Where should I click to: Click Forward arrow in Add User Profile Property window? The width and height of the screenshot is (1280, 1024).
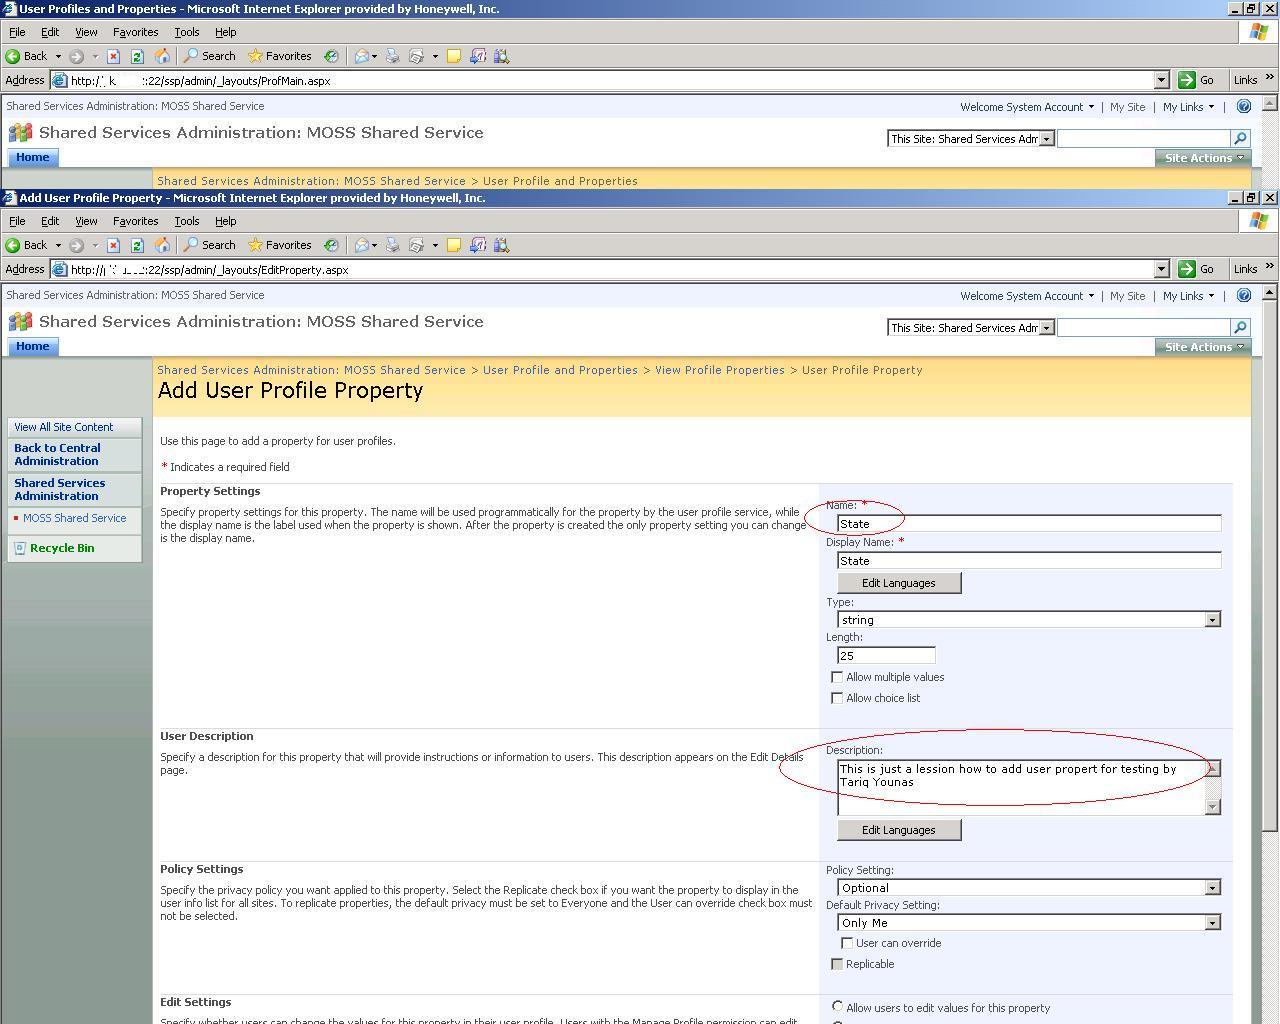coord(76,245)
